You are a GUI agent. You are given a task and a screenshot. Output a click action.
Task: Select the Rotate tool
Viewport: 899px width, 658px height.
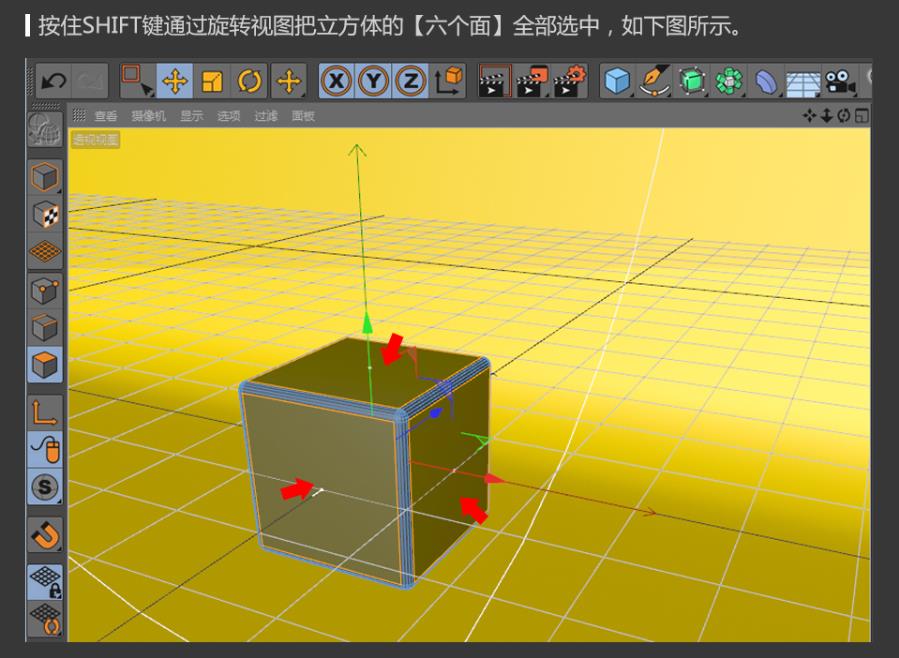pos(248,80)
